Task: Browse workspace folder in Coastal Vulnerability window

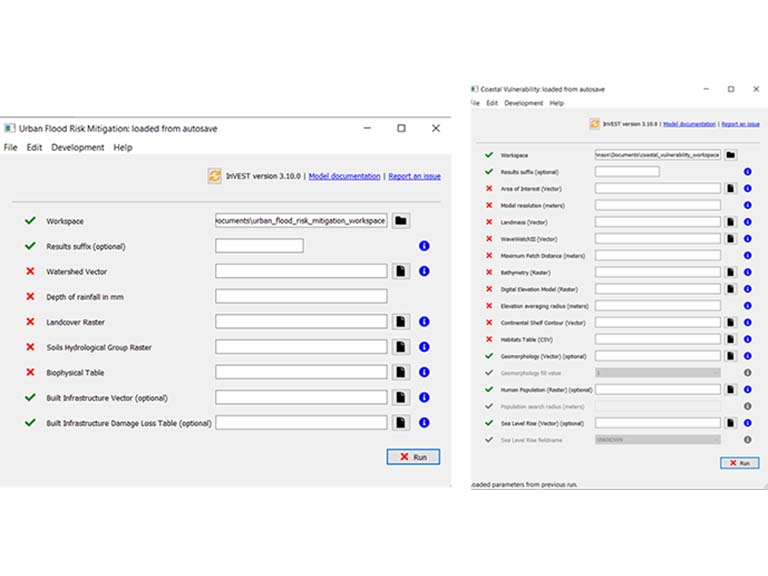Action: point(730,155)
